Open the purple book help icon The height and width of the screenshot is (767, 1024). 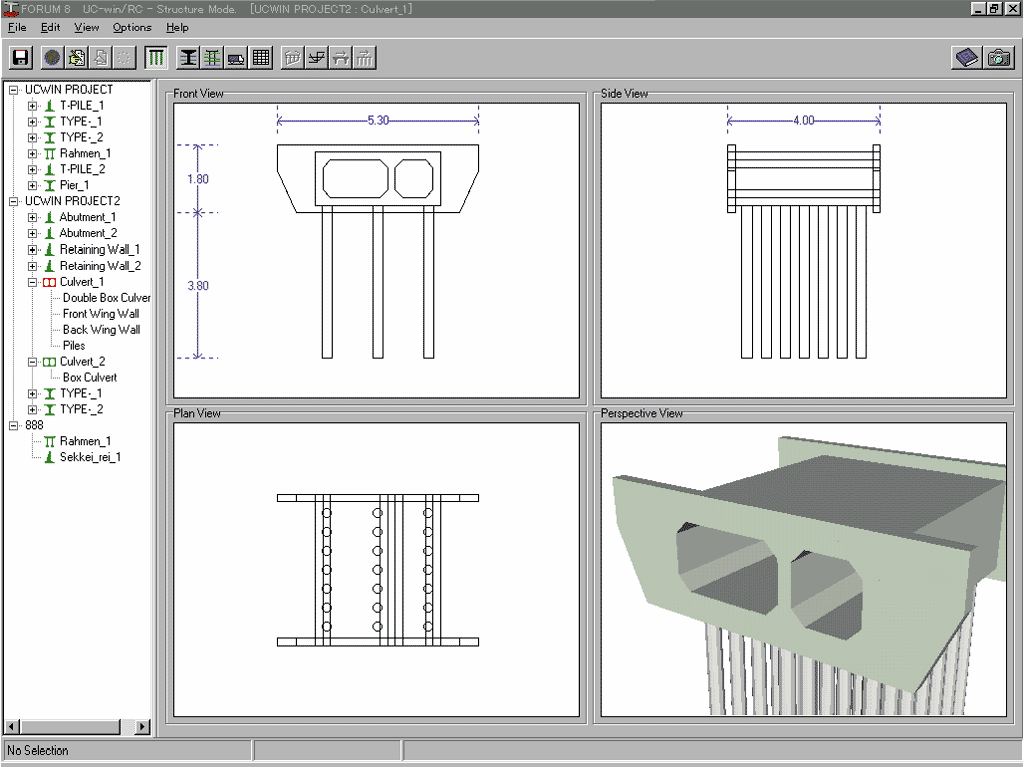966,58
